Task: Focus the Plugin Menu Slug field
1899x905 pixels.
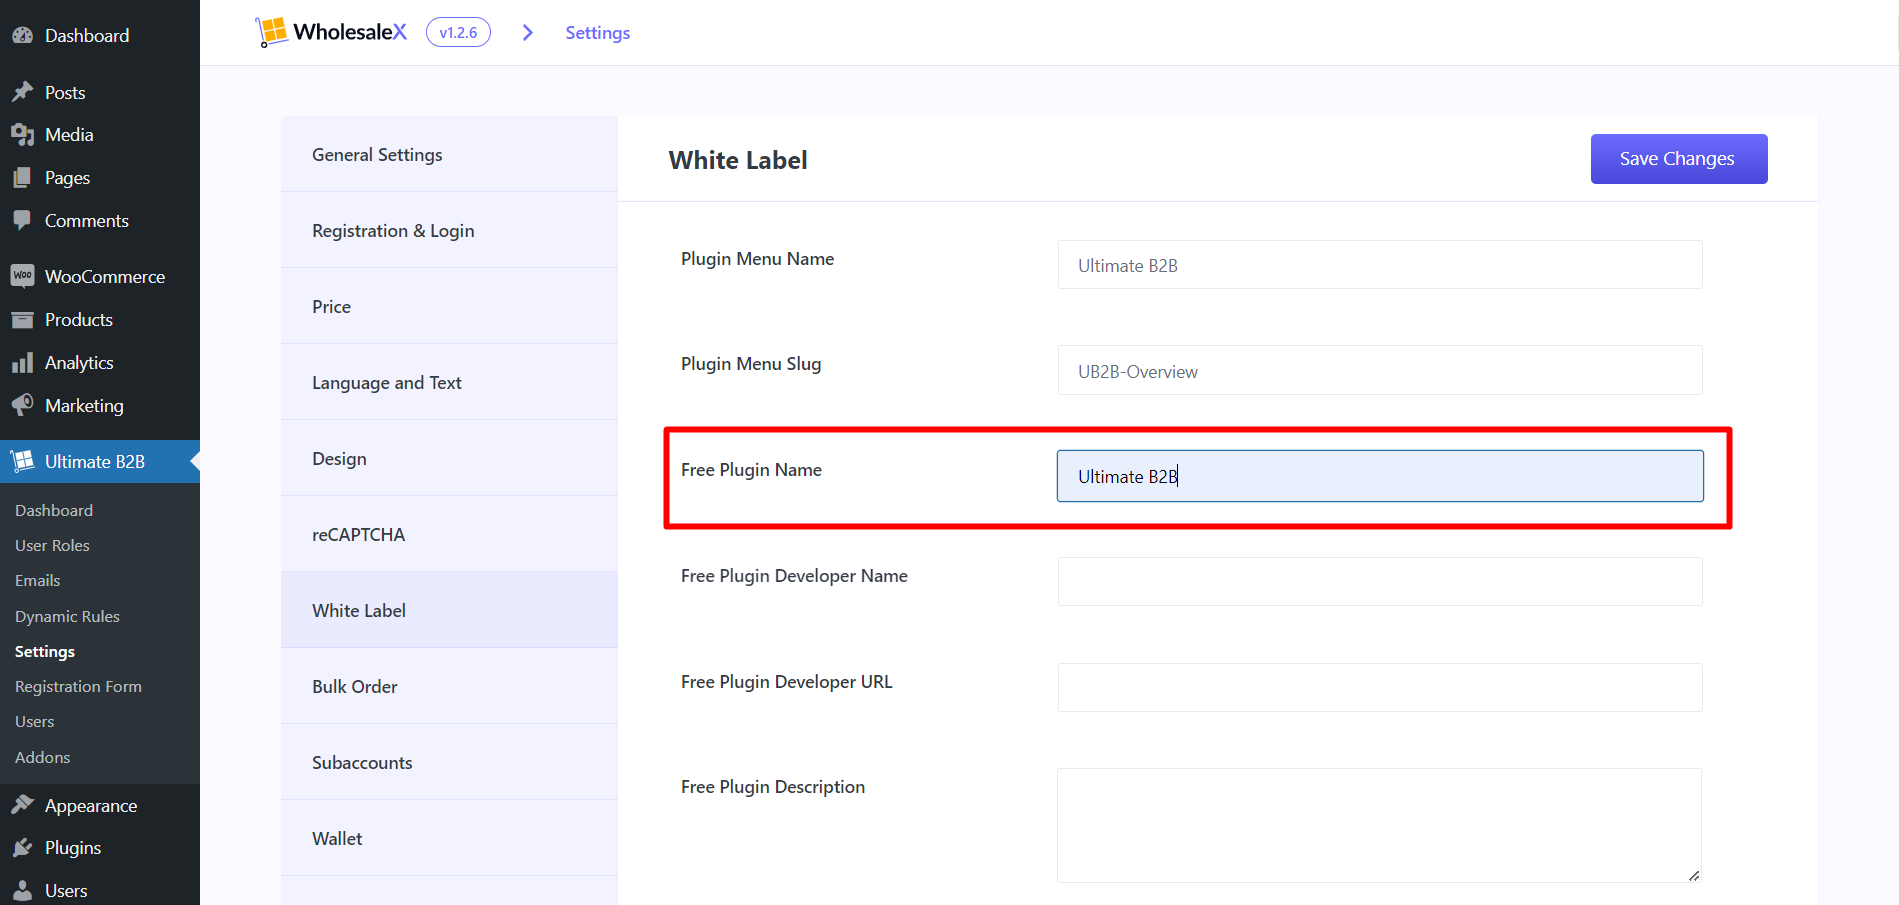Action: [x=1380, y=370]
